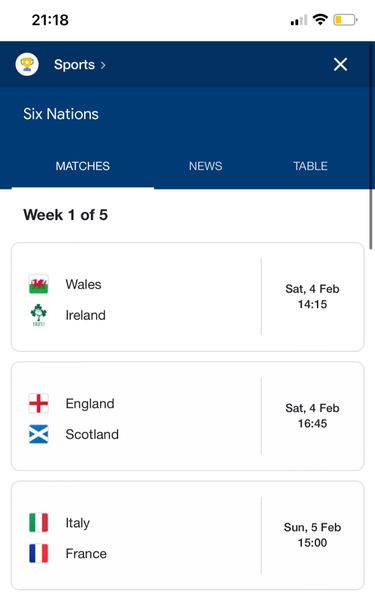
Task: Tap the trophy Sports icon
Action: coord(27,64)
